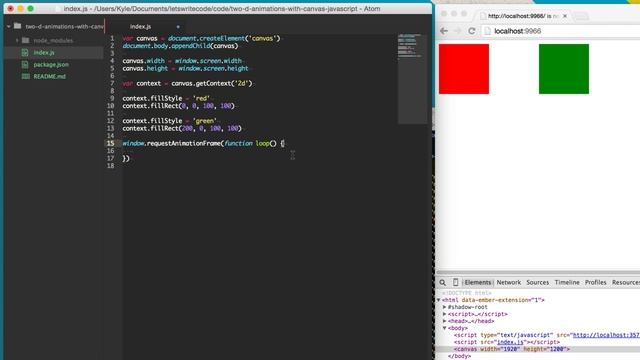Viewport: 640px width, 360px height.
Task: Click the project root folder icon
Action: click(18, 26)
